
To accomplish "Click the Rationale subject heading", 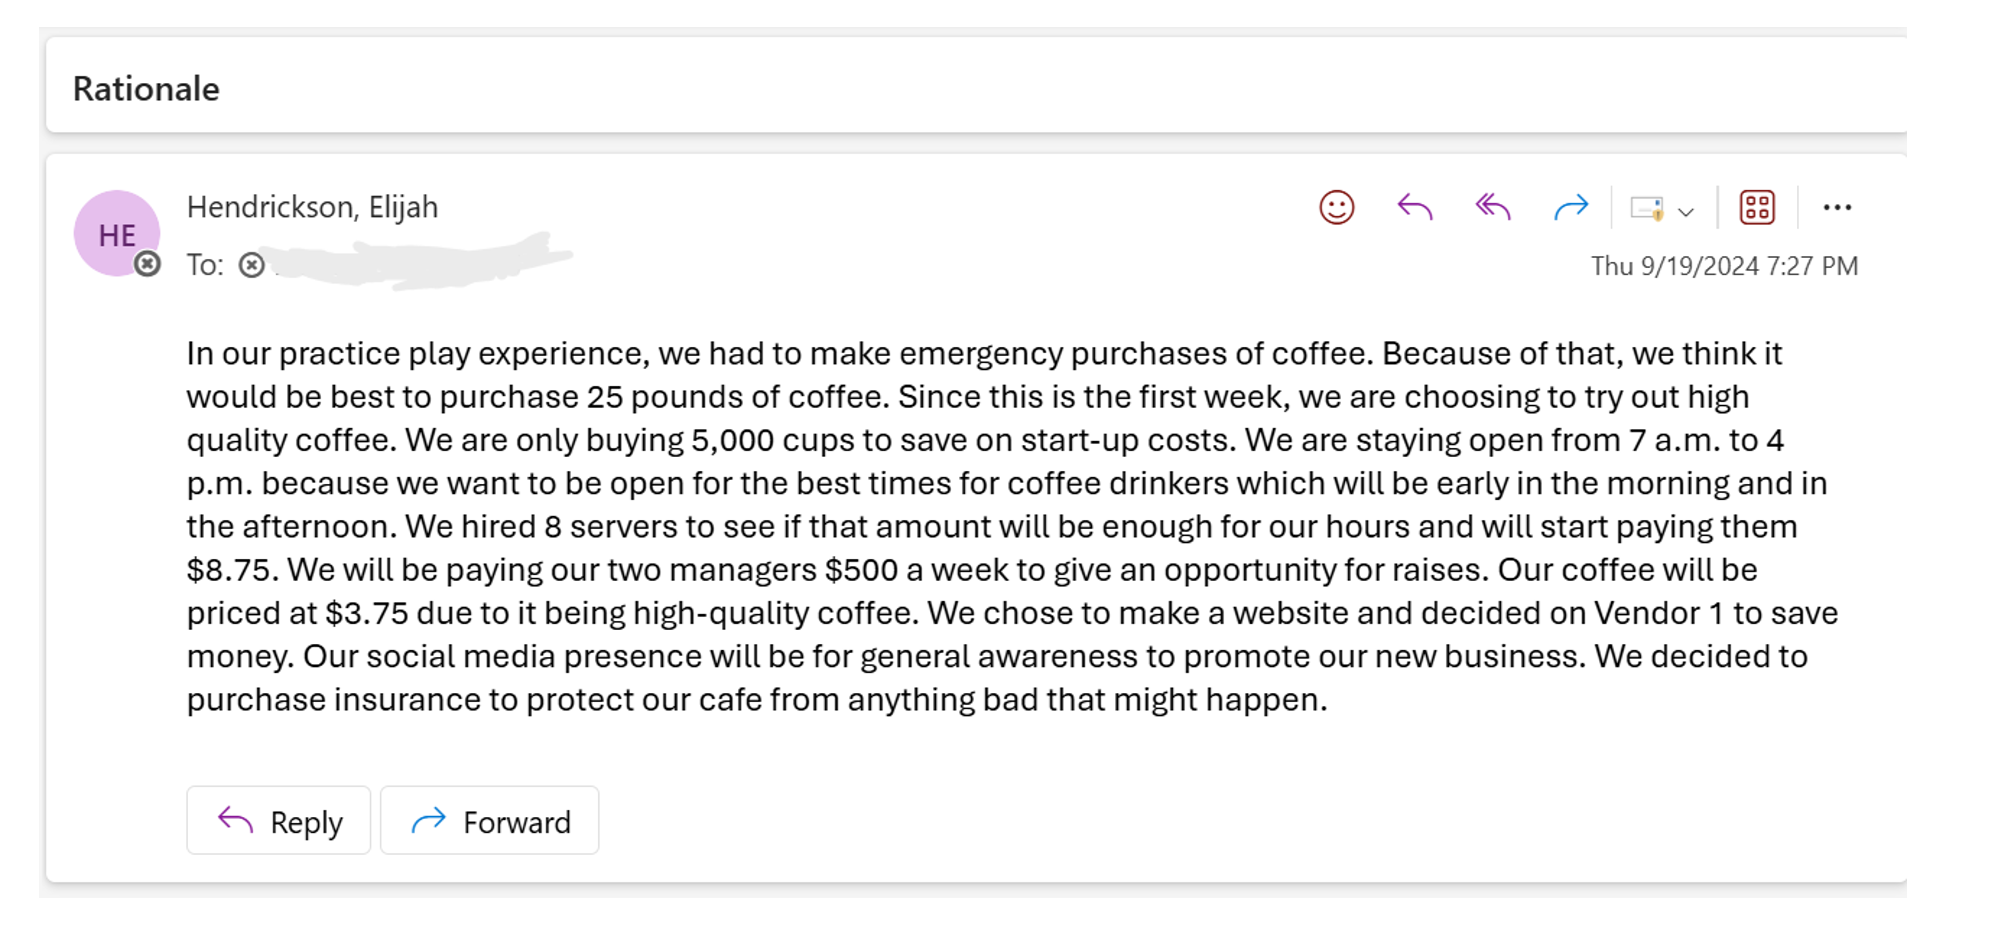I will point(146,89).
